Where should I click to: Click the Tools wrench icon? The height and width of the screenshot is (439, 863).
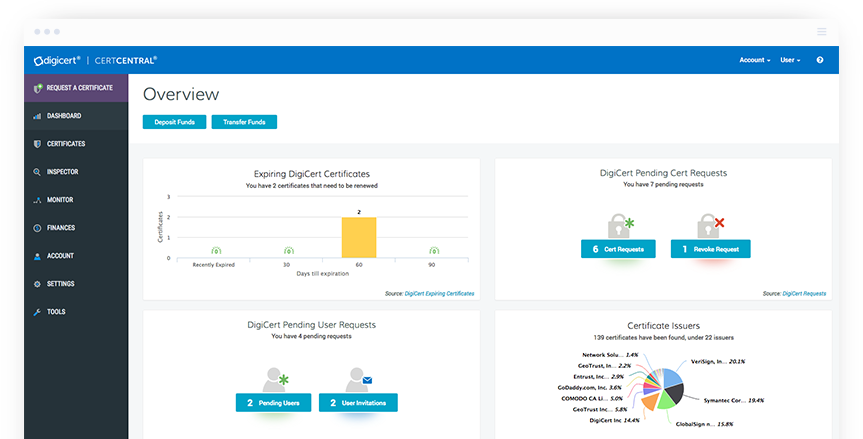click(x=37, y=312)
